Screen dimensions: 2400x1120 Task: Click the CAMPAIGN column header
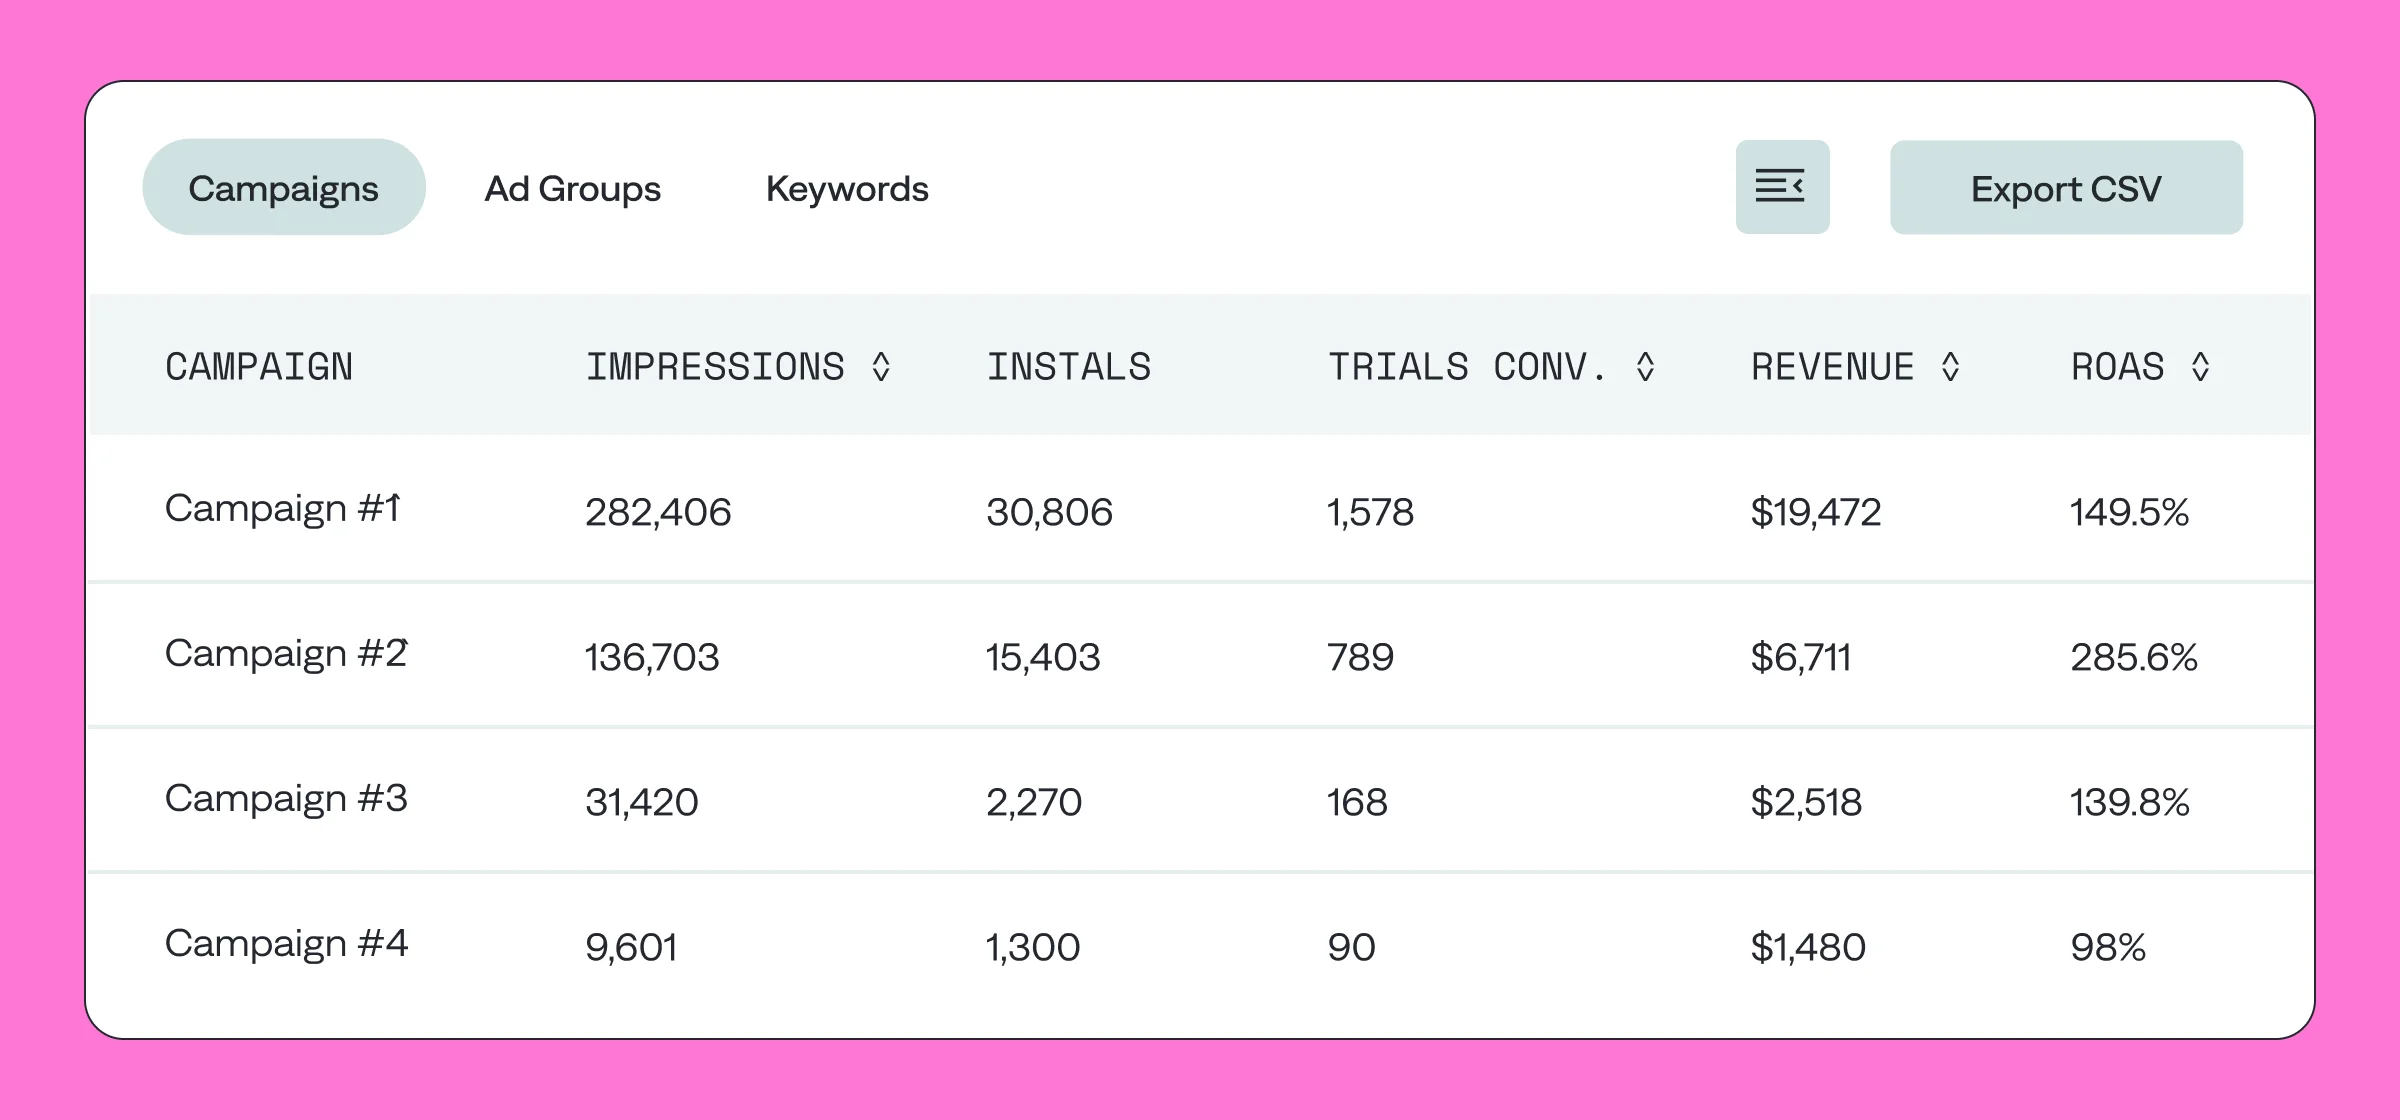[x=259, y=367]
